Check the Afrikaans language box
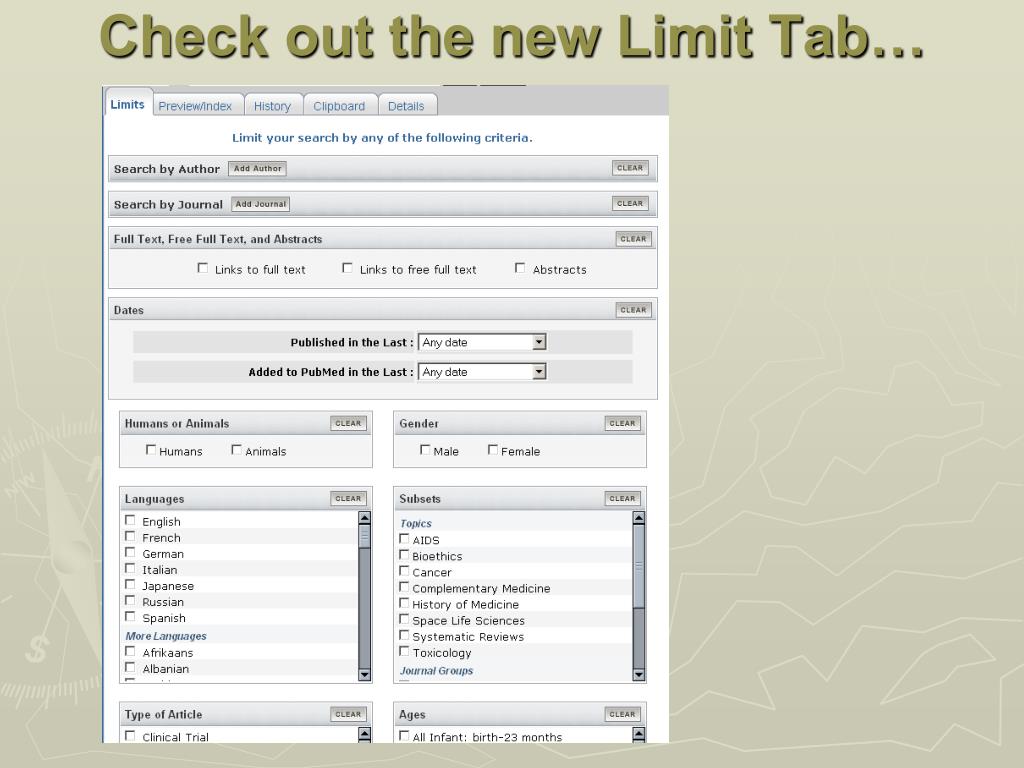The image size is (1024, 768). coord(130,651)
